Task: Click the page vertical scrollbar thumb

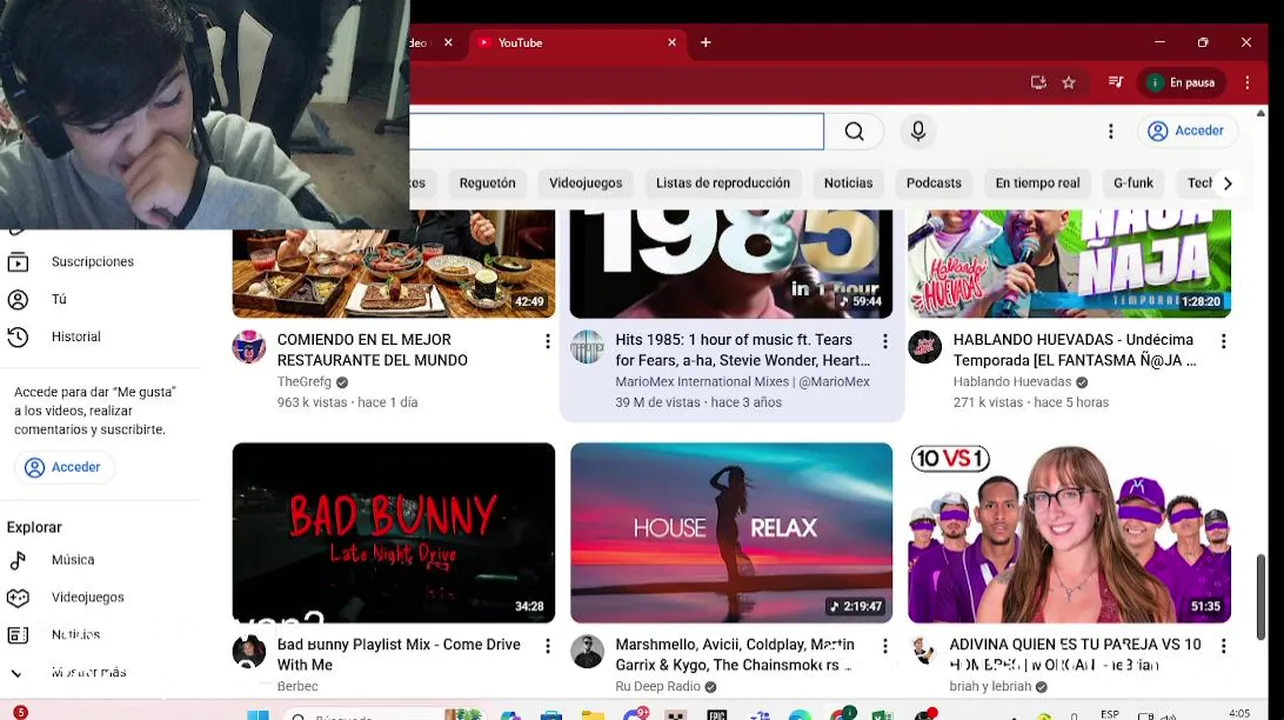Action: point(1261,595)
